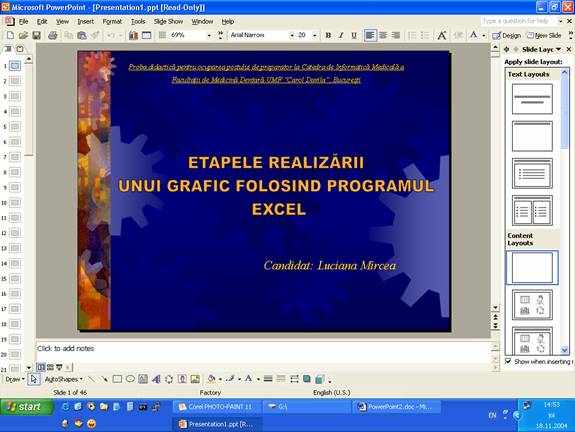Viewport: 575px width, 432px height.
Task: Switch to PowerPoint2.doc taskbar button
Action: point(397,407)
